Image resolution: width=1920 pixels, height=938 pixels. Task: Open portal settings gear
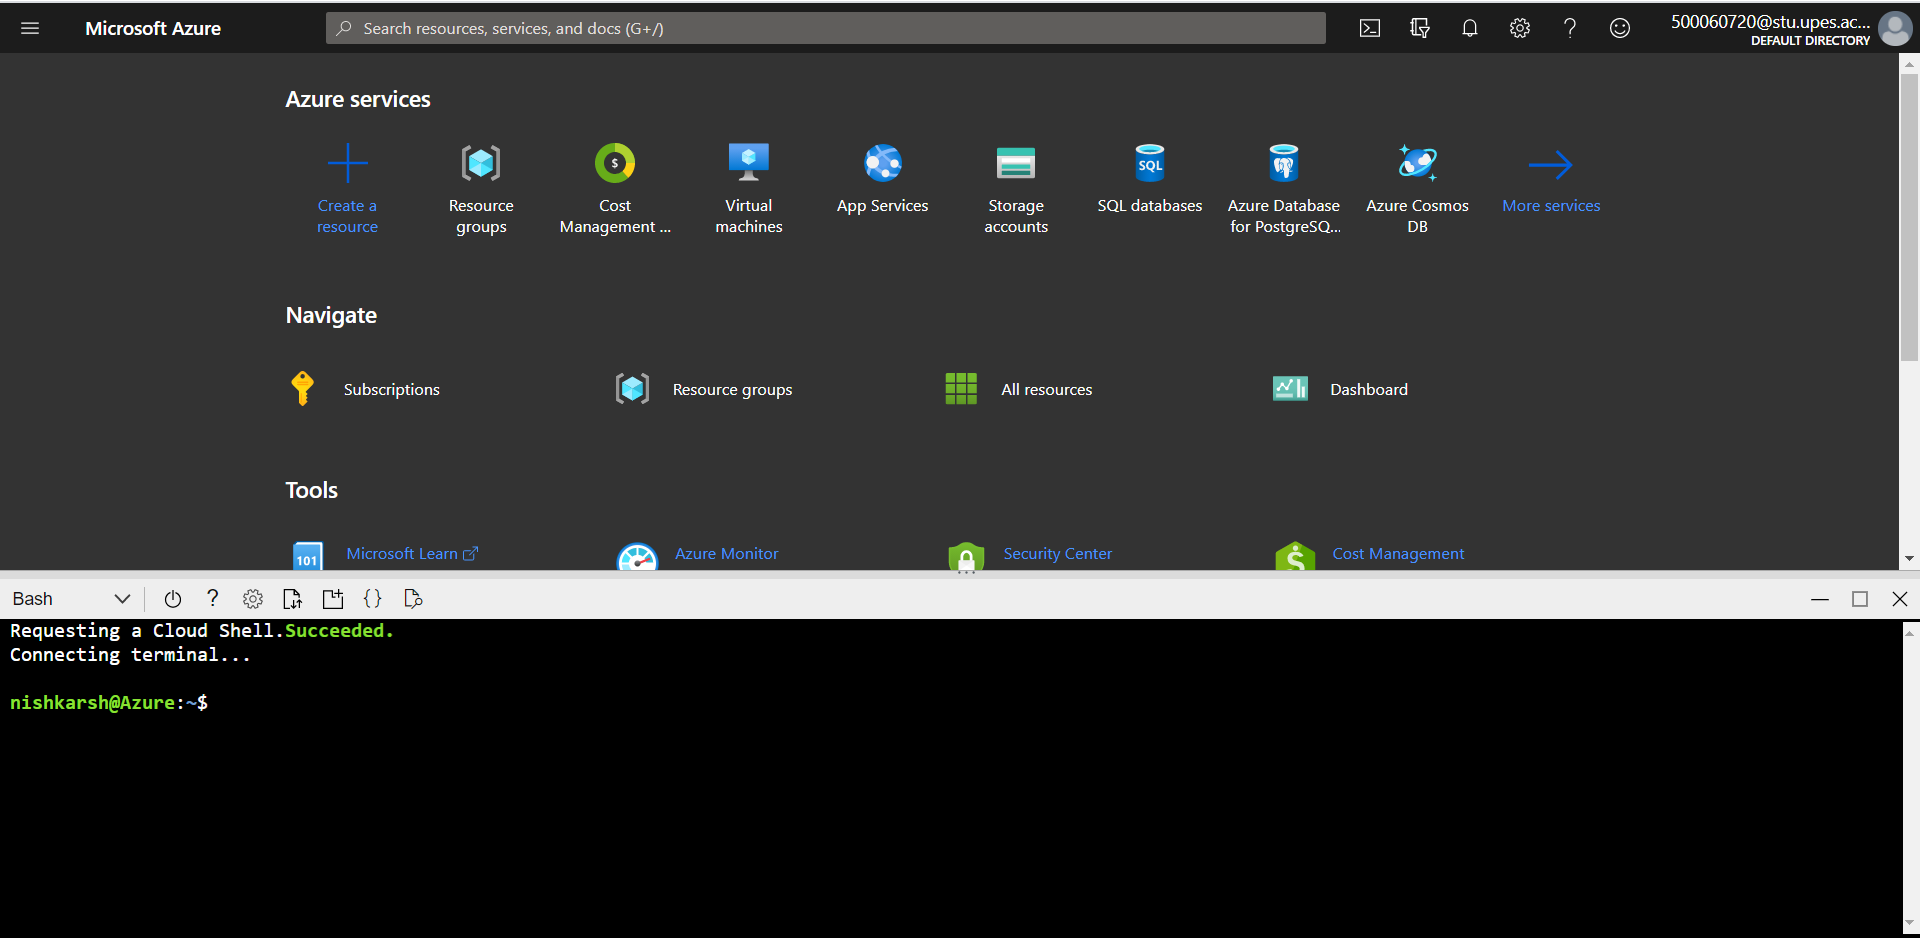coord(1520,28)
